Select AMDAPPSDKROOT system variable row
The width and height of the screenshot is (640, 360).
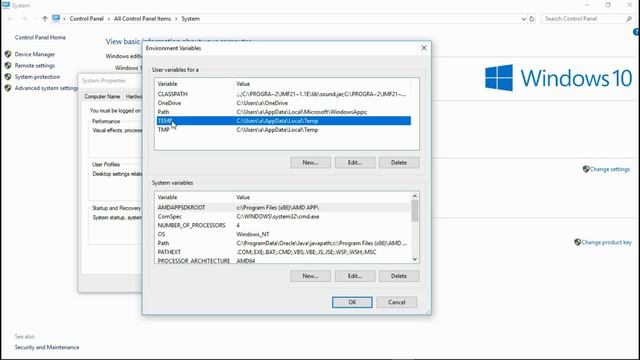click(x=284, y=207)
